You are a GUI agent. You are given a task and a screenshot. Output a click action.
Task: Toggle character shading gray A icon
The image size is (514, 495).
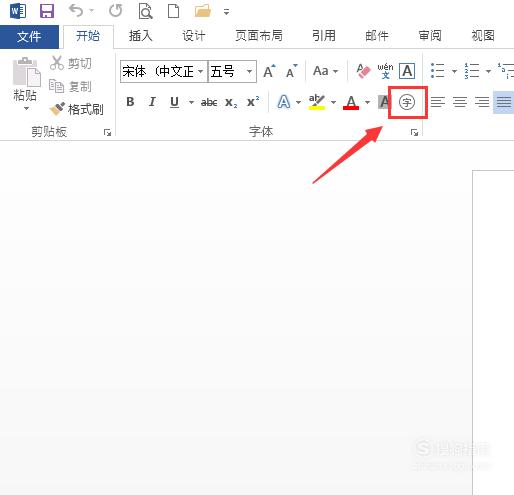[x=383, y=102]
